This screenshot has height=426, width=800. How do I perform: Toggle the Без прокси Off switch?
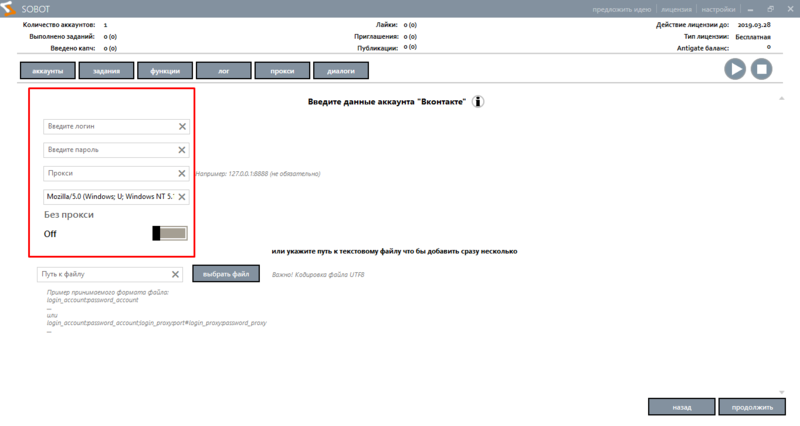[x=169, y=233]
